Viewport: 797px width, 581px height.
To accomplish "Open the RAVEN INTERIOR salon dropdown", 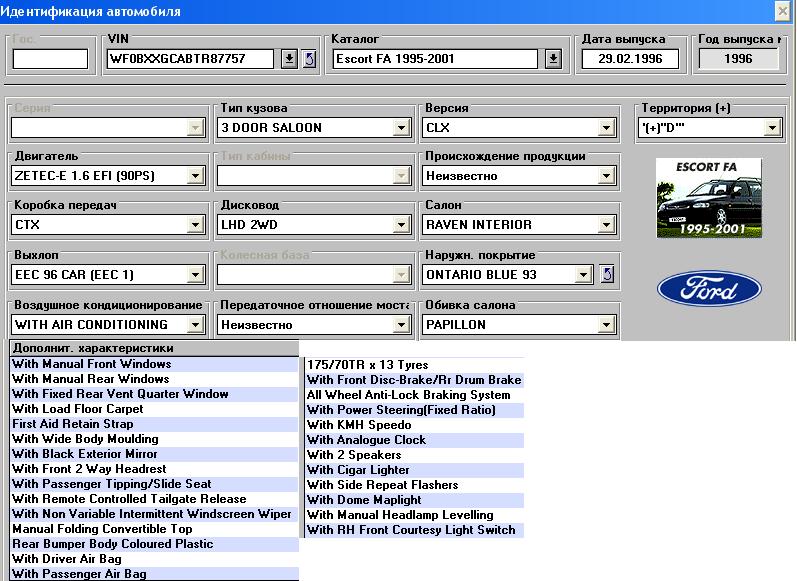I will 605,225.
